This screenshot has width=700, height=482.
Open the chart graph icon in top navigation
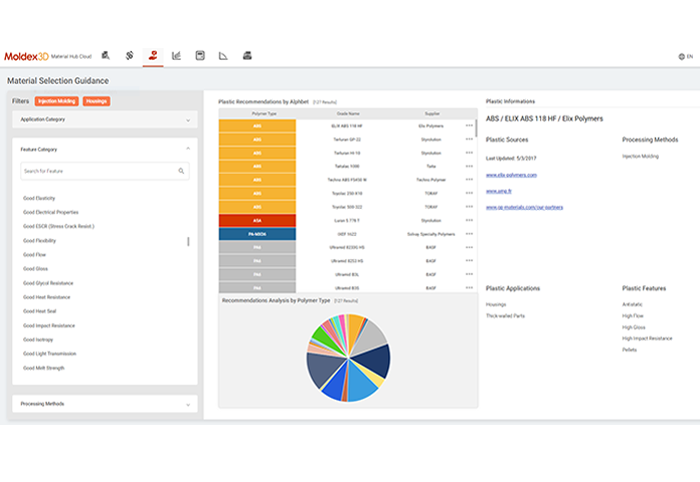pyautogui.click(x=176, y=55)
